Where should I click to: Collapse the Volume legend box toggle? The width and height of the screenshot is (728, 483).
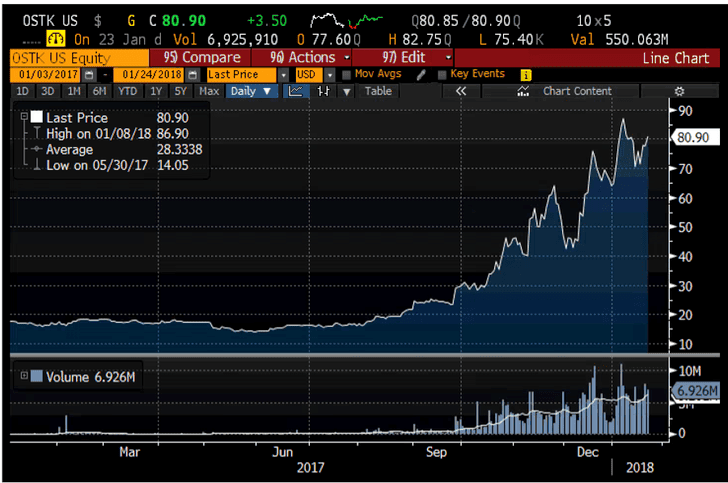pos(23,375)
